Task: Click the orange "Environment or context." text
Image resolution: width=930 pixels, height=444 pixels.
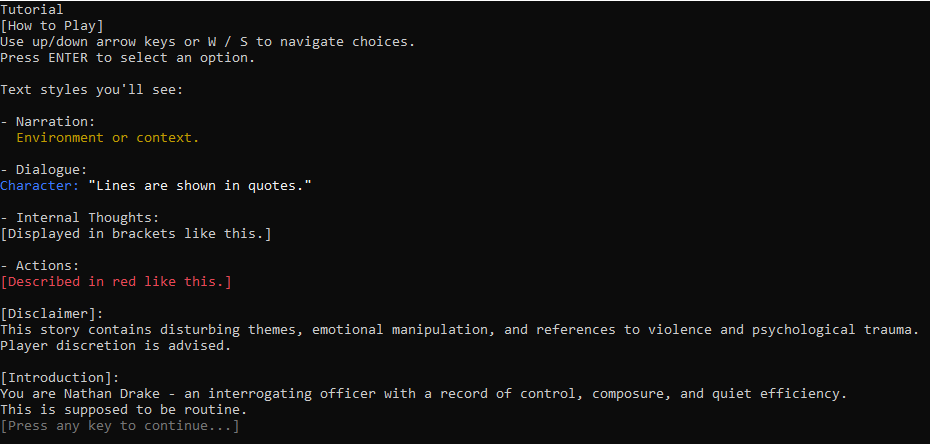Action: point(107,138)
